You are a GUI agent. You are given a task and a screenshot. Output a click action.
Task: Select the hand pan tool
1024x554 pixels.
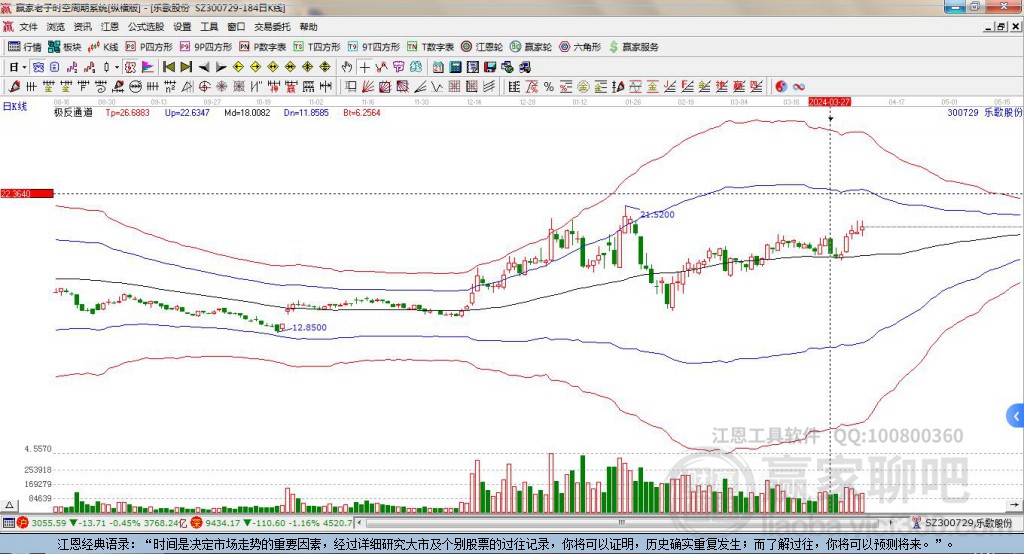point(346,67)
